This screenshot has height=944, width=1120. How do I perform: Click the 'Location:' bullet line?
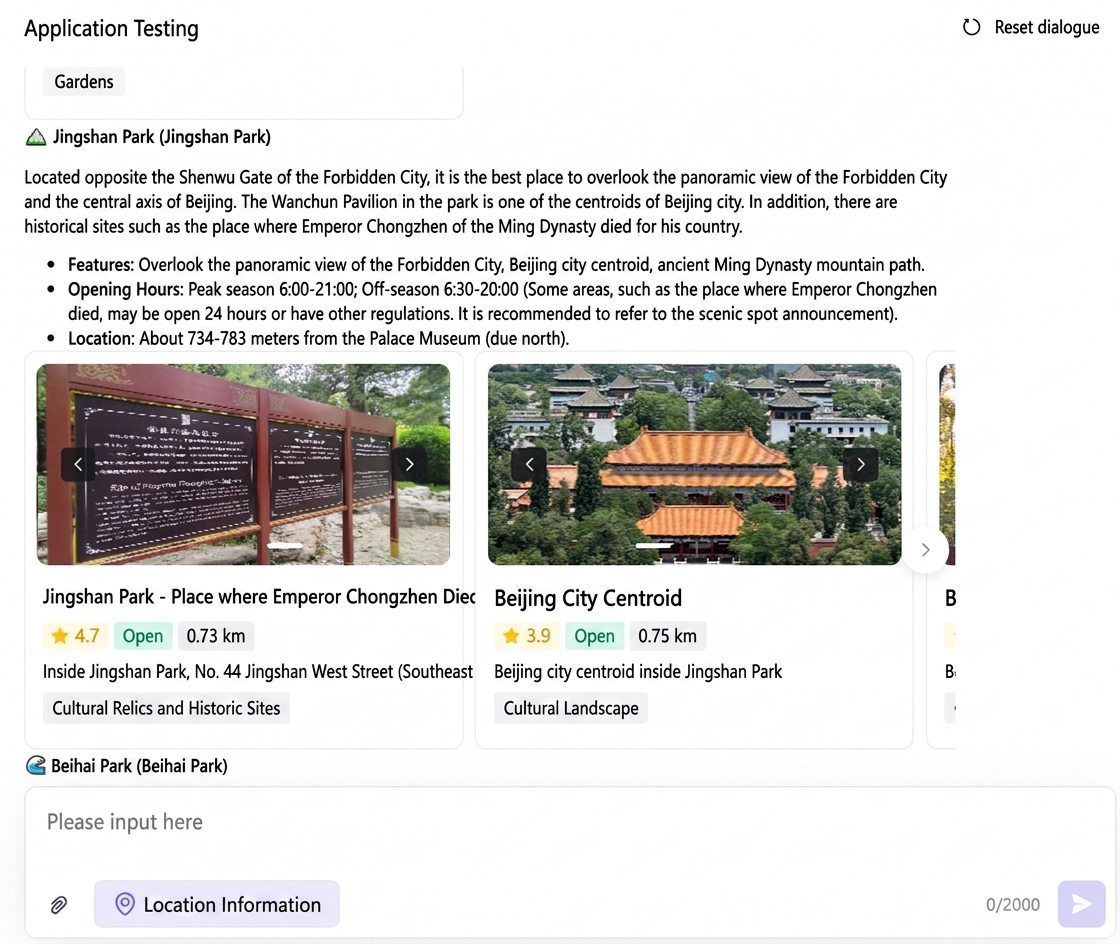pyautogui.click(x=319, y=338)
